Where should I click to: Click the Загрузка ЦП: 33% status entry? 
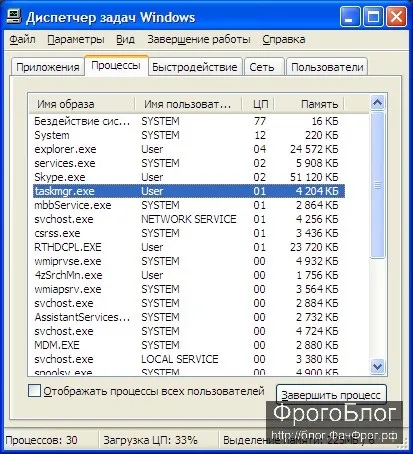[x=151, y=440]
